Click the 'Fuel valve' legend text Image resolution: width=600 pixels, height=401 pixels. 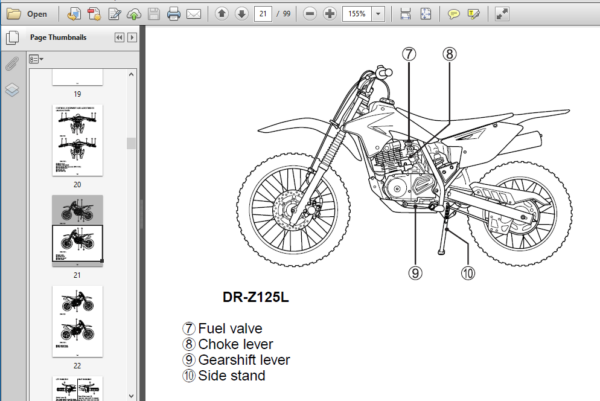pos(230,329)
